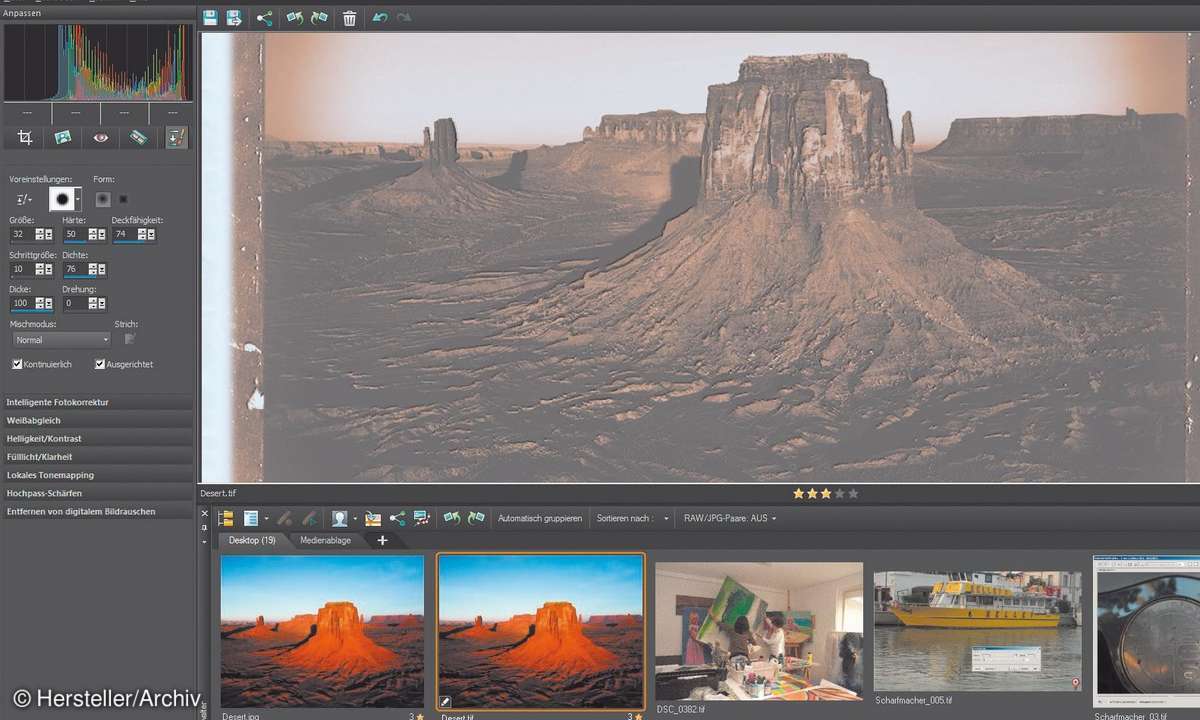
Task: Click the red-eye removal tool icon
Action: point(101,138)
